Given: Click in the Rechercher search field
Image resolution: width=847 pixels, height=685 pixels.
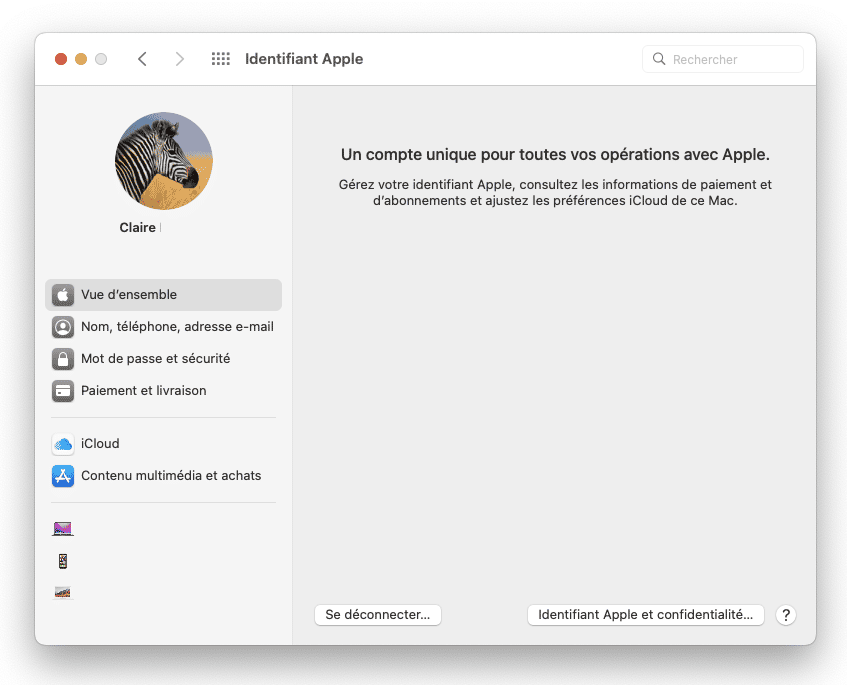Looking at the screenshot, I should point(723,59).
